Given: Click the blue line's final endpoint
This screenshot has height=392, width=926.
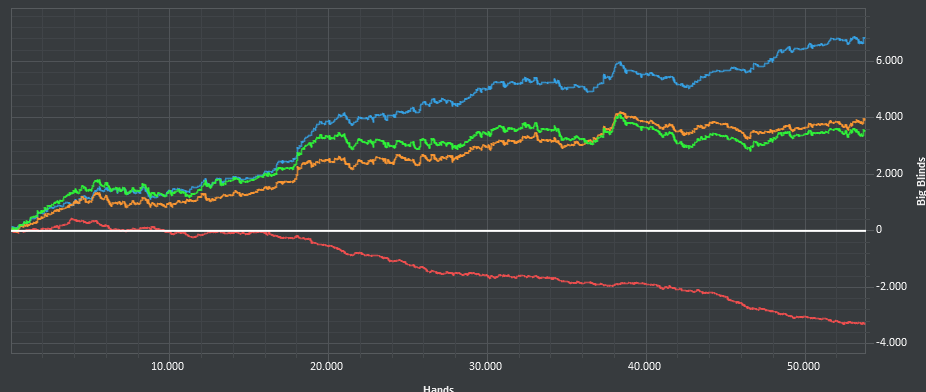Looking at the screenshot, I should point(865,39).
